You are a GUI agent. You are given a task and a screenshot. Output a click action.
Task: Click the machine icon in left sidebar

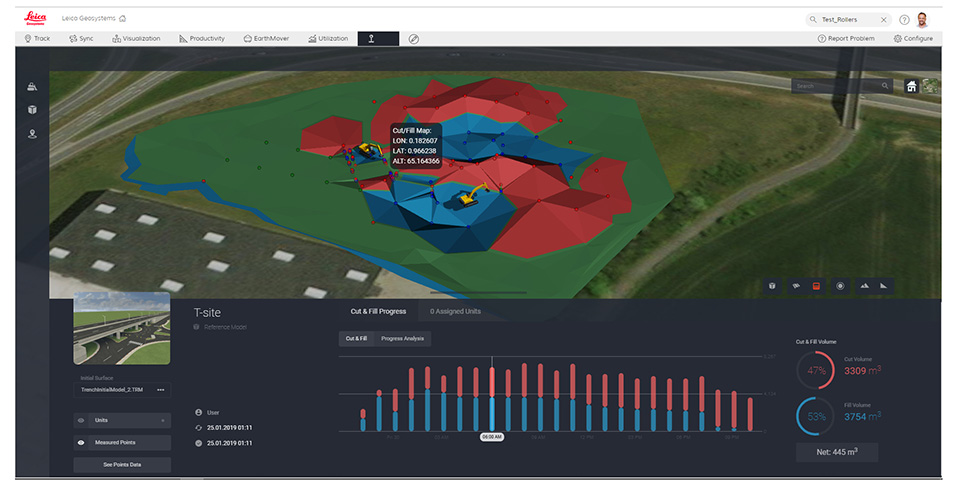(x=32, y=87)
